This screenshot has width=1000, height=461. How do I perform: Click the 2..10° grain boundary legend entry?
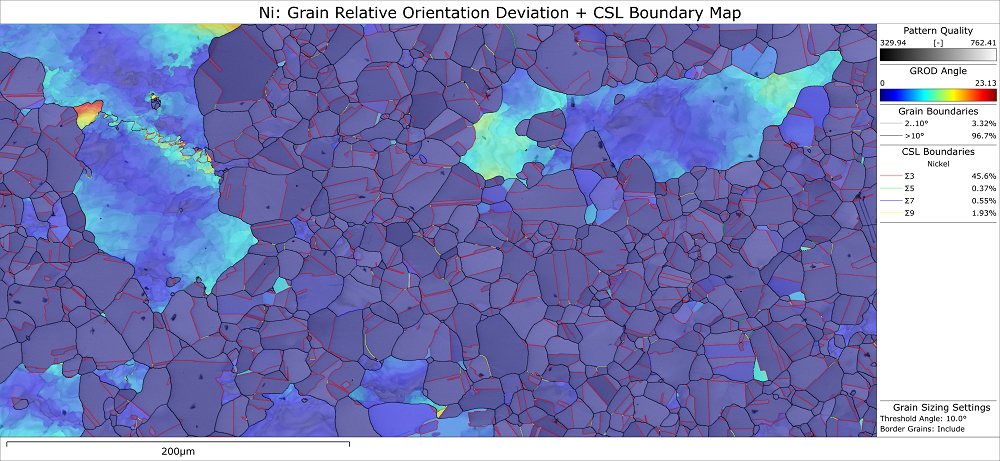[938, 123]
